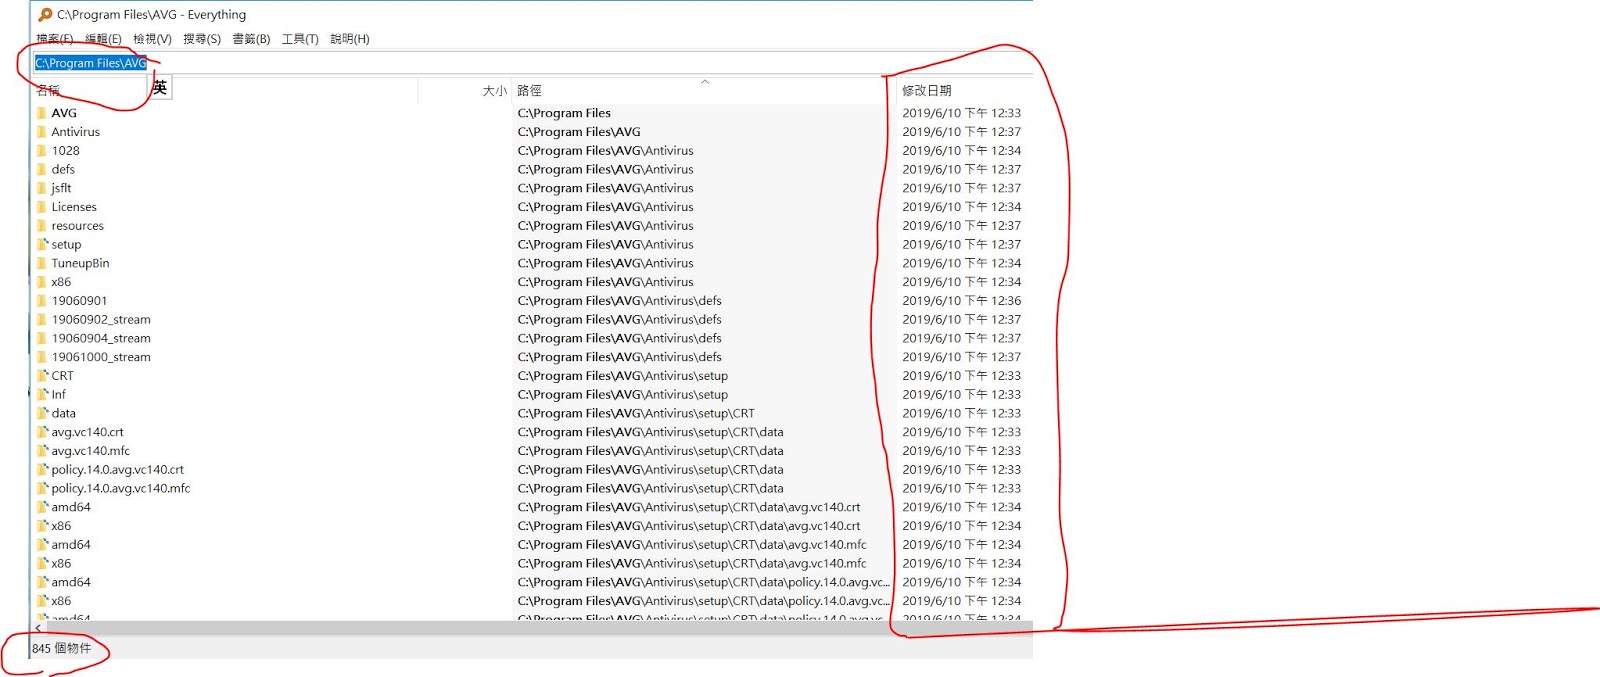Click the folder icon beside avg.vc140.mfc
Image resolution: width=1600 pixels, height=677 pixels.
[x=42, y=451]
